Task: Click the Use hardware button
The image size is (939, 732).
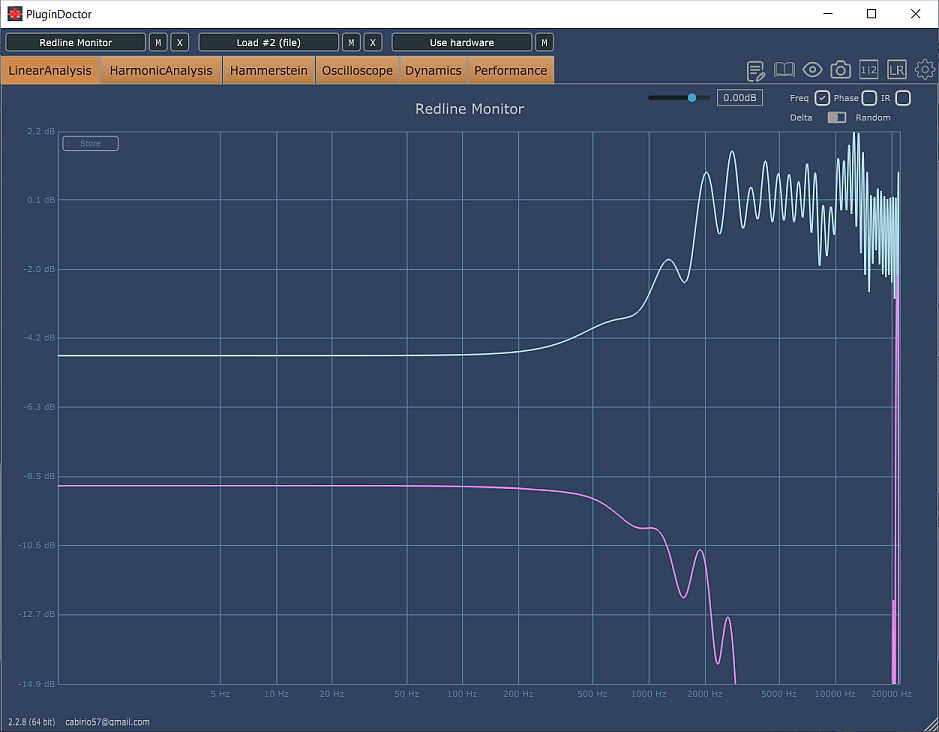Action: click(462, 43)
